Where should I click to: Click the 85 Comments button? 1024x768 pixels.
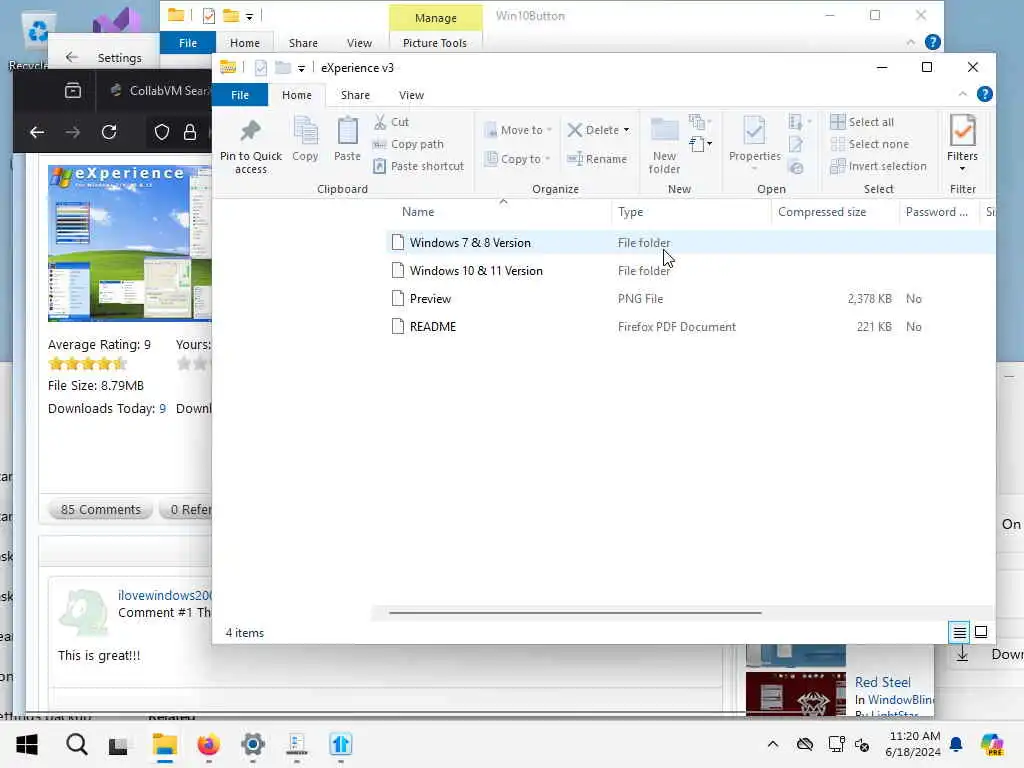click(101, 509)
